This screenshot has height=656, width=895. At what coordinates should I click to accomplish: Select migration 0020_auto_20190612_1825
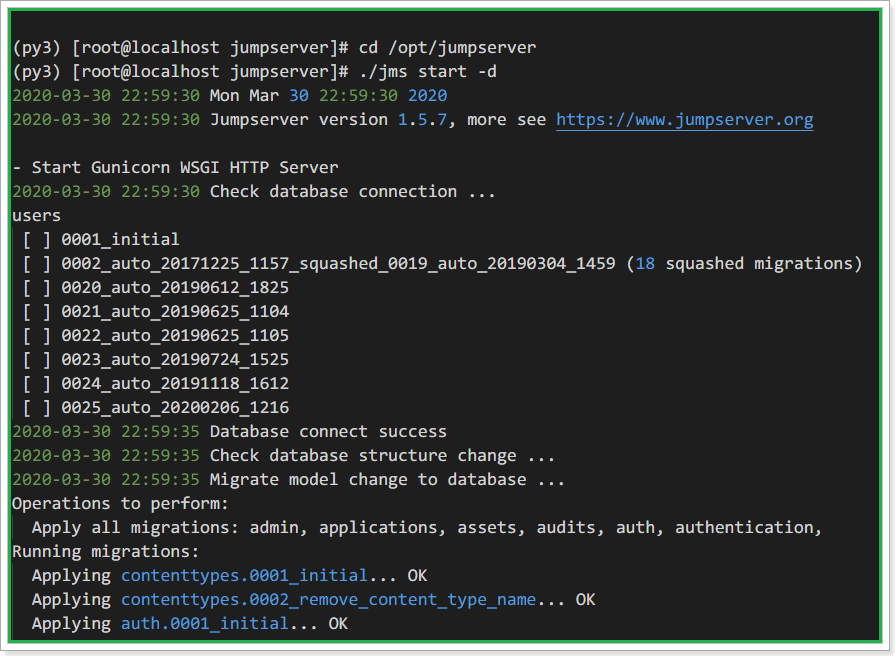click(x=175, y=287)
